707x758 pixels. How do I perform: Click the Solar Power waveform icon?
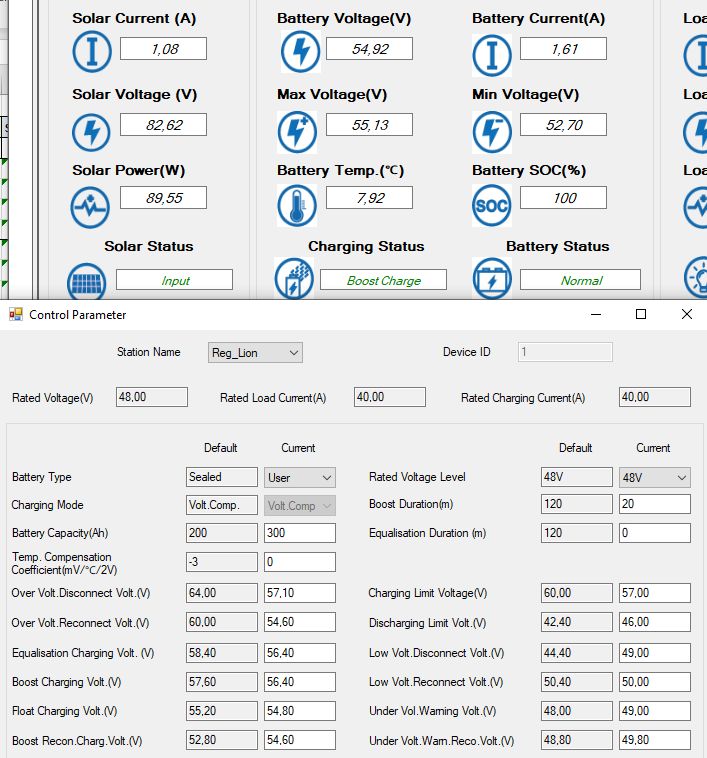point(91,206)
